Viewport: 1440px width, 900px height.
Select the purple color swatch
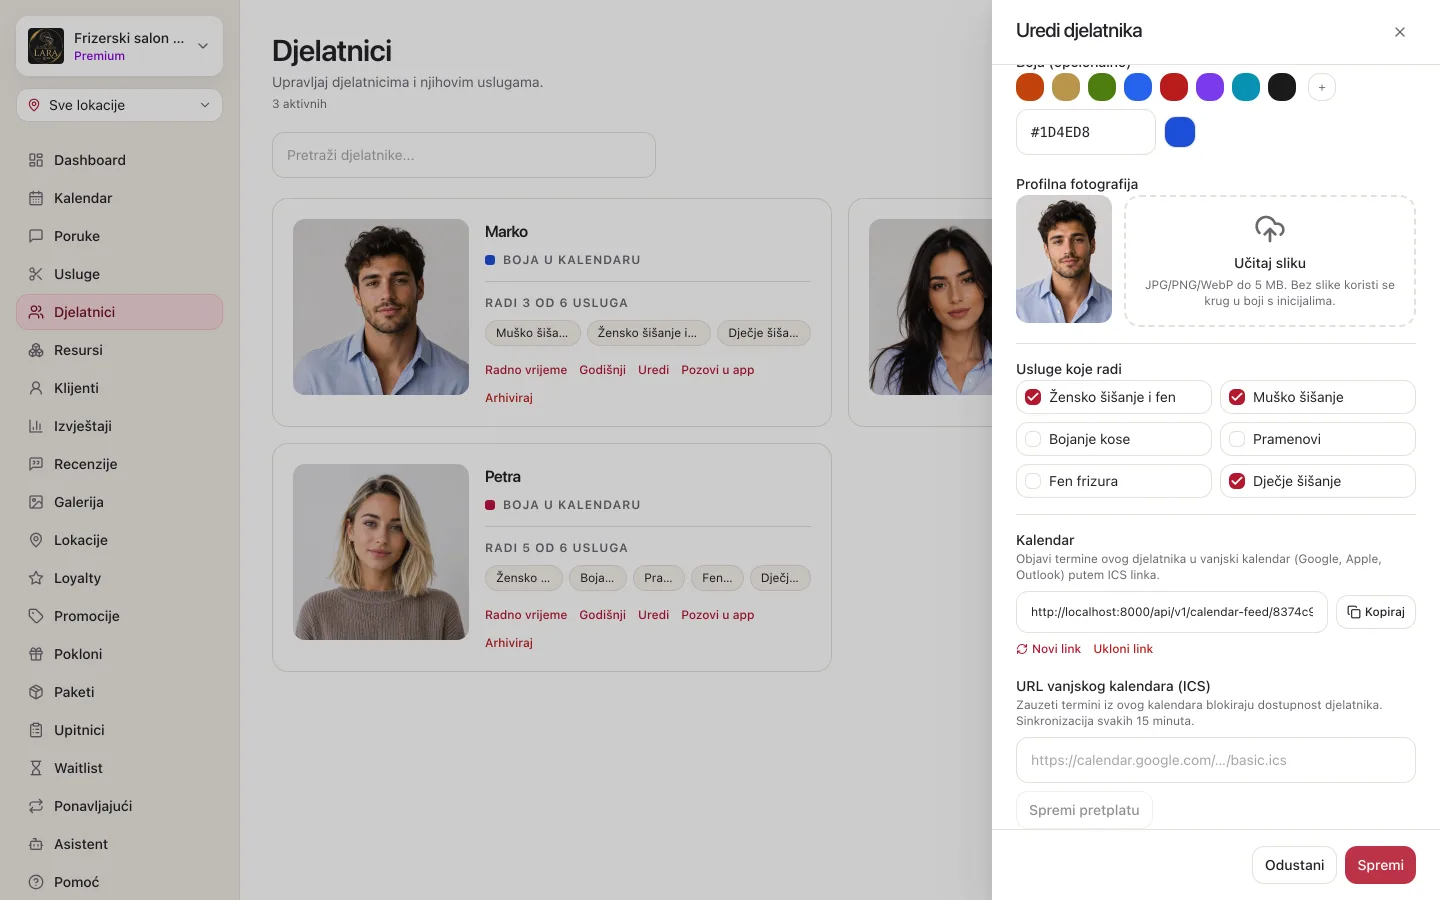[1210, 88]
